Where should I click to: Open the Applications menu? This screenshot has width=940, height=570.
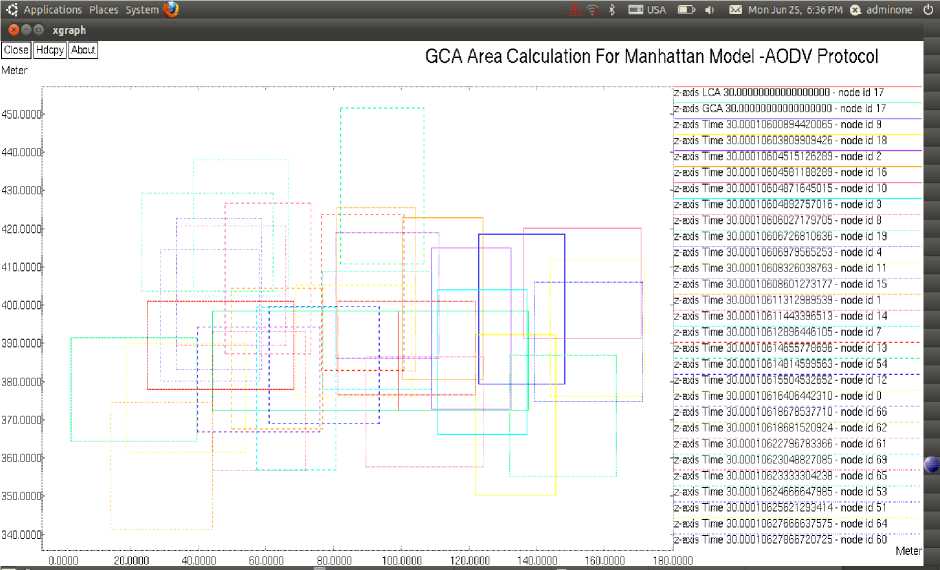click(x=52, y=10)
